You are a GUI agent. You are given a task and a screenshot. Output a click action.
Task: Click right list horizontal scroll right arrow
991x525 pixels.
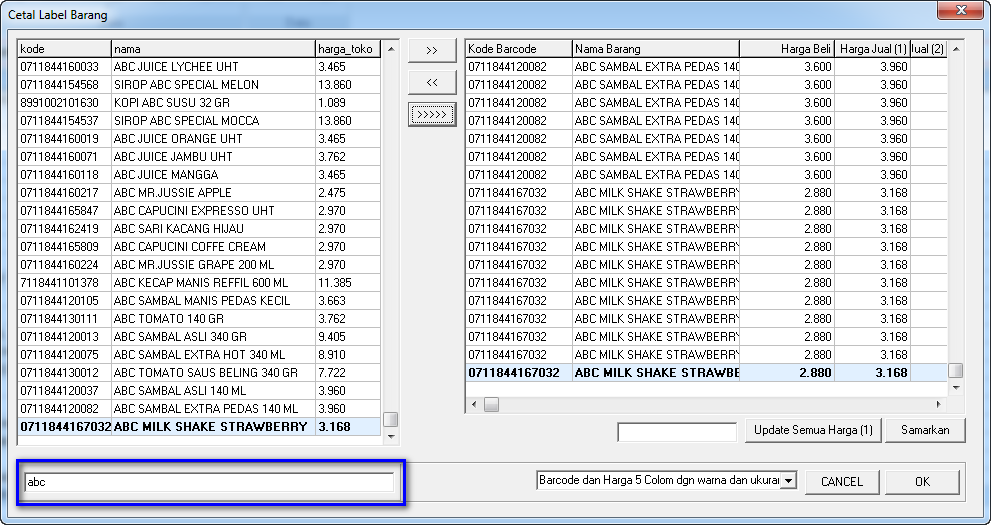pyautogui.click(x=939, y=404)
